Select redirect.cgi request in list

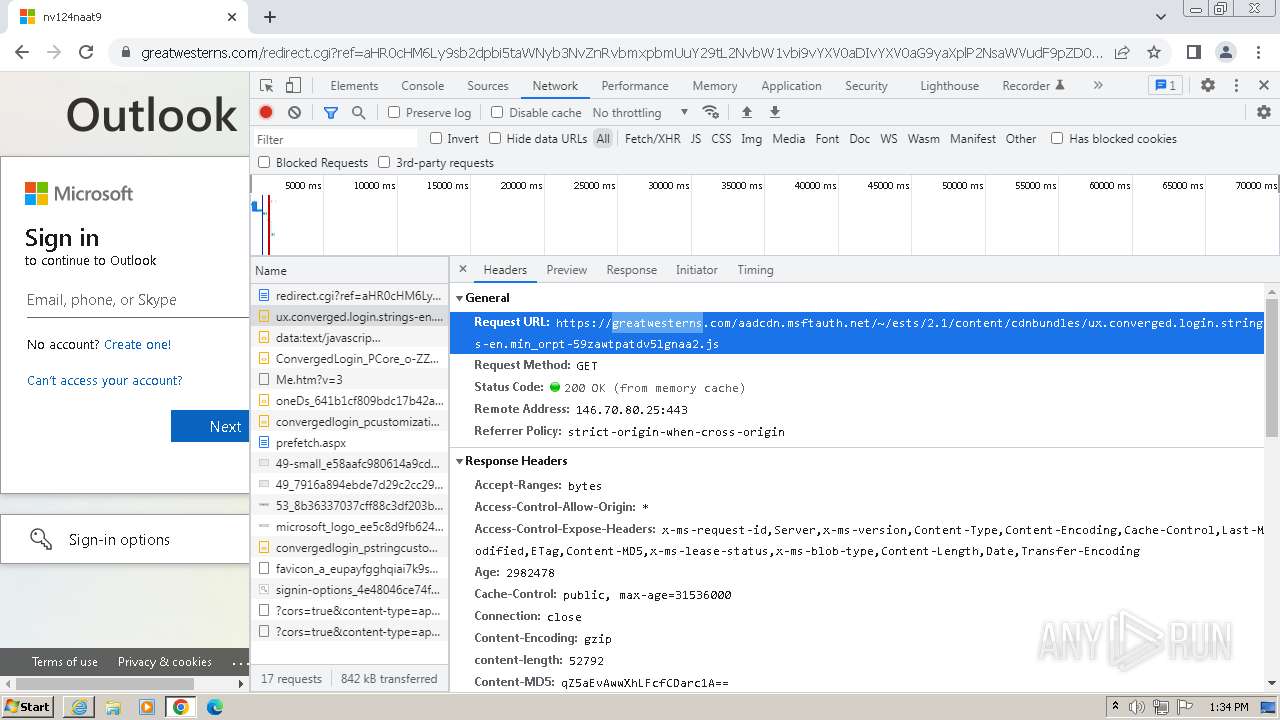point(350,296)
